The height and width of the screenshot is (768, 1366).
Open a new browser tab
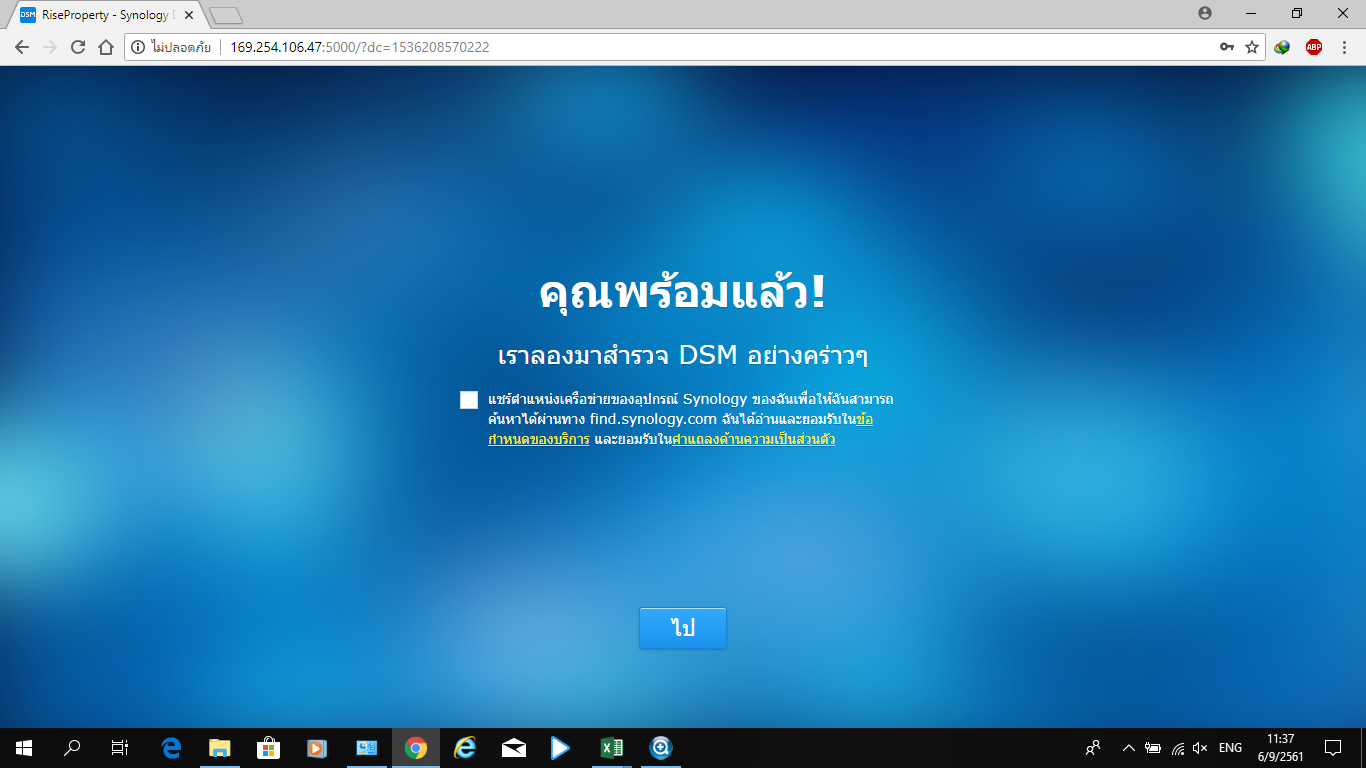[226, 15]
